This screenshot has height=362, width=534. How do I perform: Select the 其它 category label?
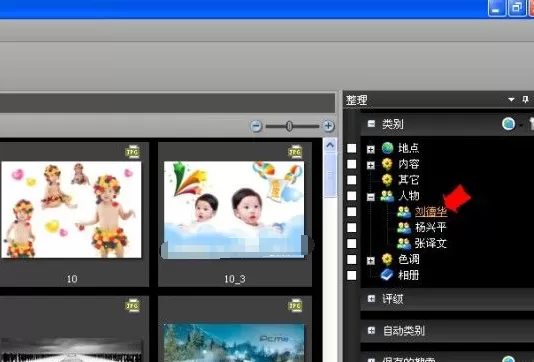409,179
